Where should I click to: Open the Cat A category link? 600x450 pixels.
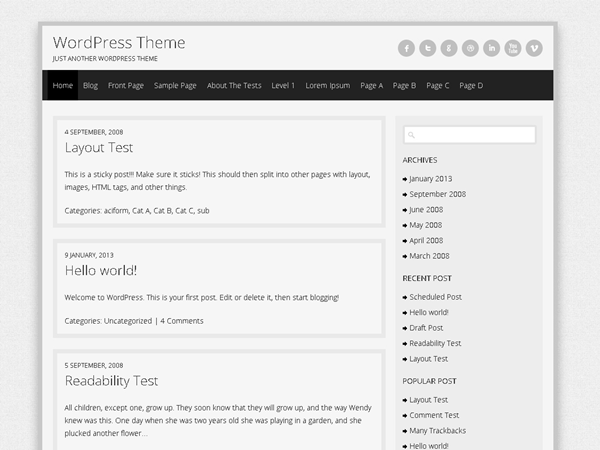141,210
